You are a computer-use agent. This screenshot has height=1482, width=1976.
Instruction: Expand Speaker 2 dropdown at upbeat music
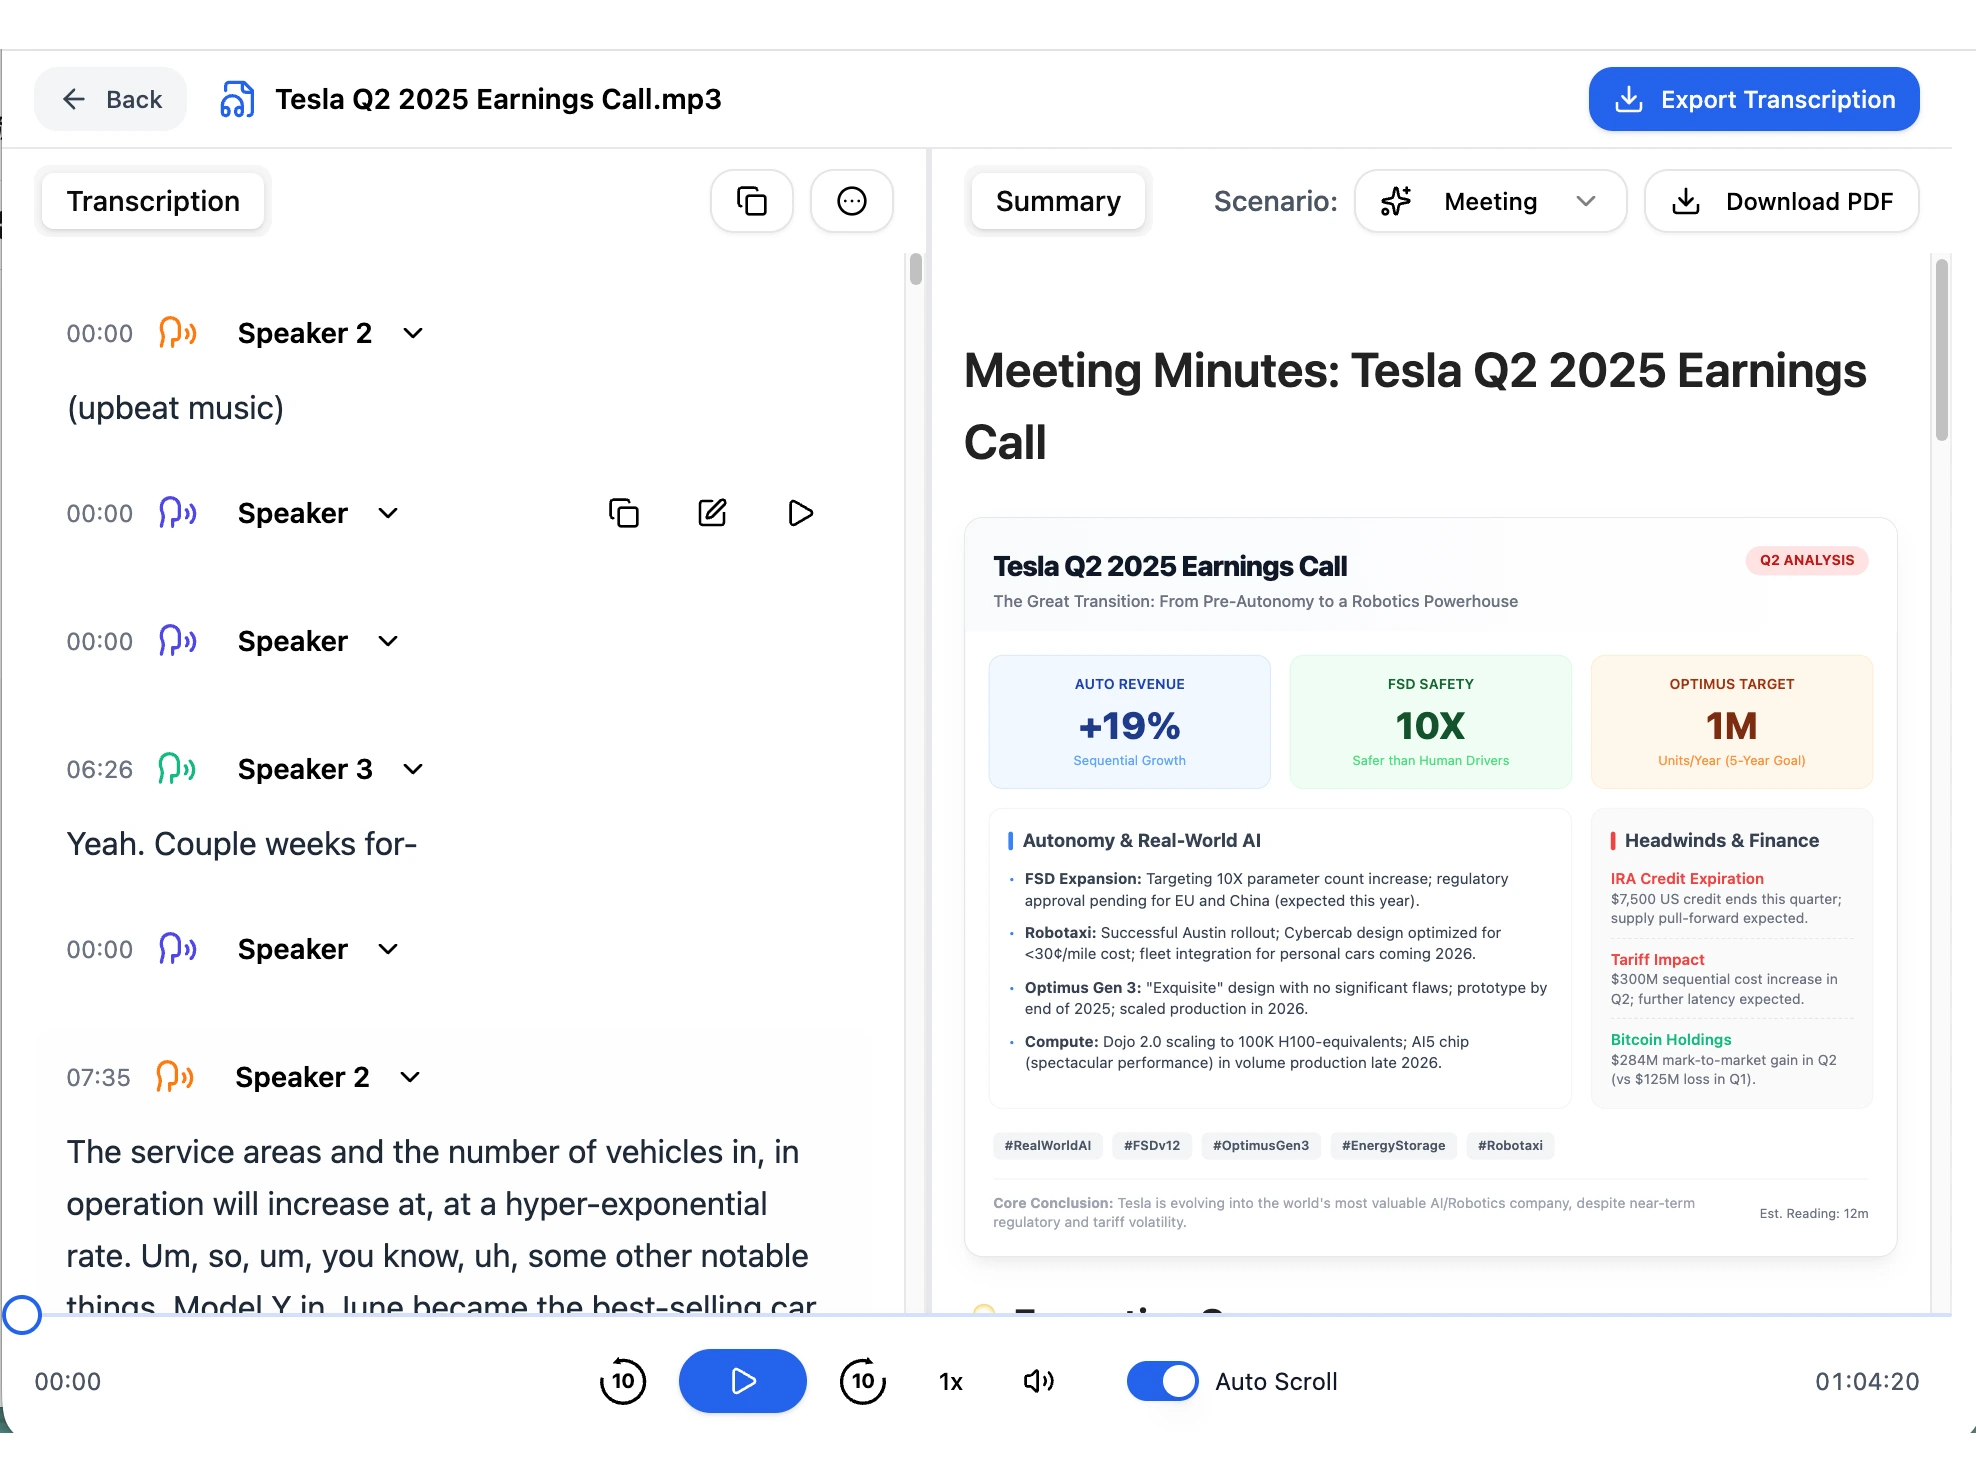coord(413,333)
